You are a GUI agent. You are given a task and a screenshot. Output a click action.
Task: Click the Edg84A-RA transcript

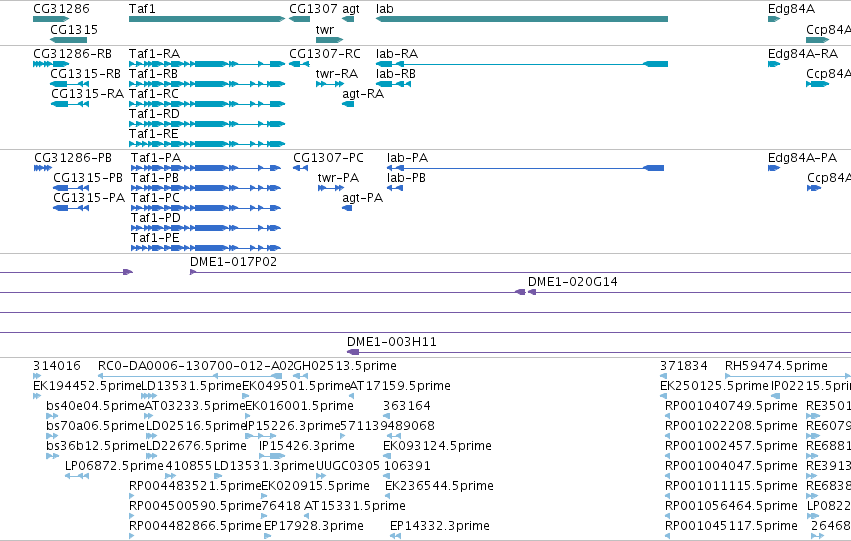coord(774,64)
